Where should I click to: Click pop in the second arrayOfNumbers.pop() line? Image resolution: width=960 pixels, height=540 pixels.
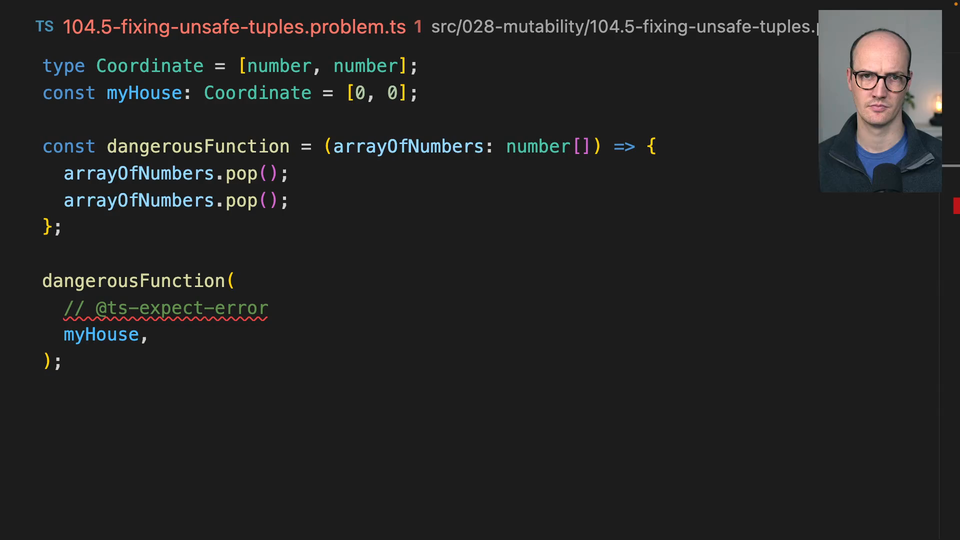[241, 201]
